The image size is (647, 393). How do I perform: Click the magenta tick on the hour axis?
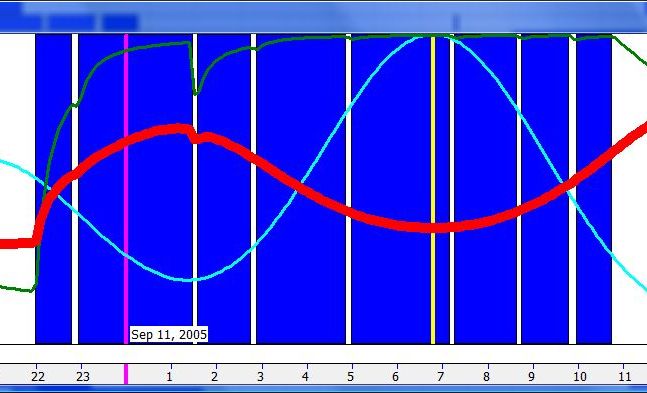(126, 374)
